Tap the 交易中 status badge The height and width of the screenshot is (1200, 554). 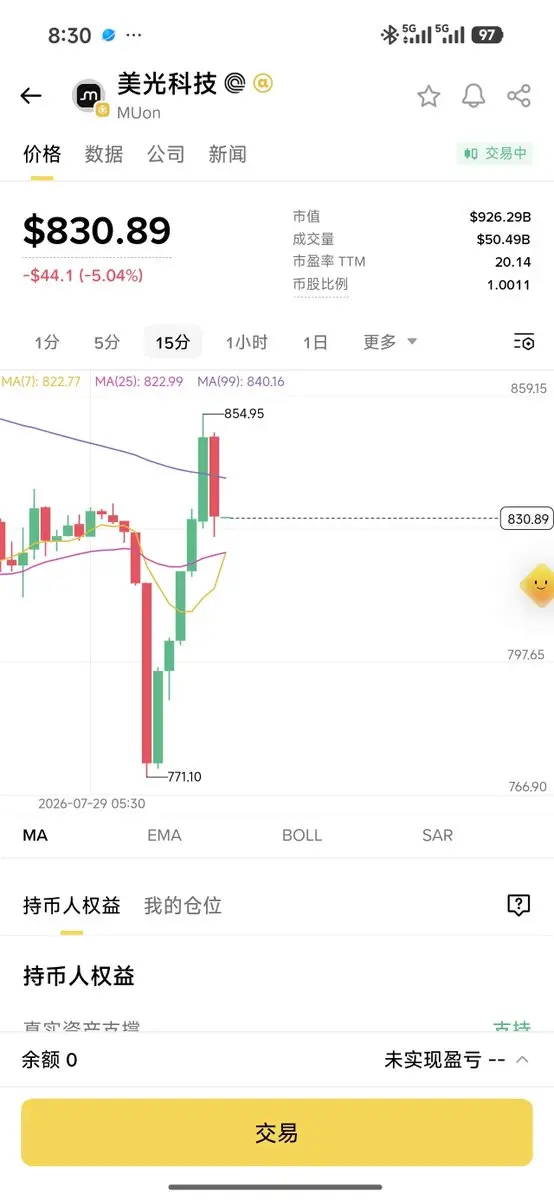pos(494,154)
